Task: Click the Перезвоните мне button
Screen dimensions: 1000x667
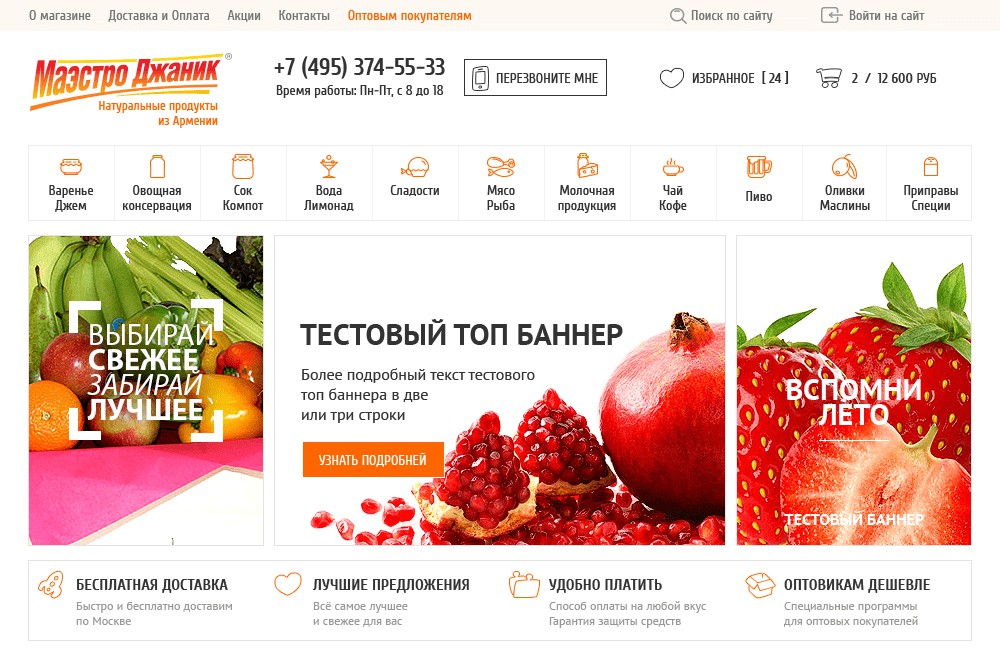Action: tap(535, 78)
